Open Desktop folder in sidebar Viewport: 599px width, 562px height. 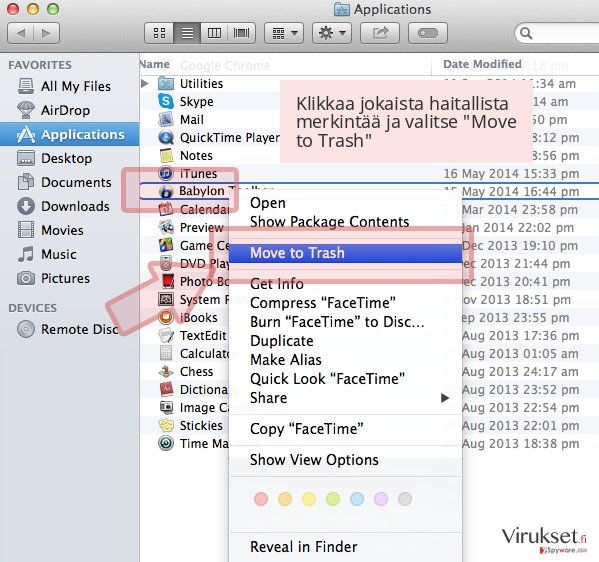point(70,159)
